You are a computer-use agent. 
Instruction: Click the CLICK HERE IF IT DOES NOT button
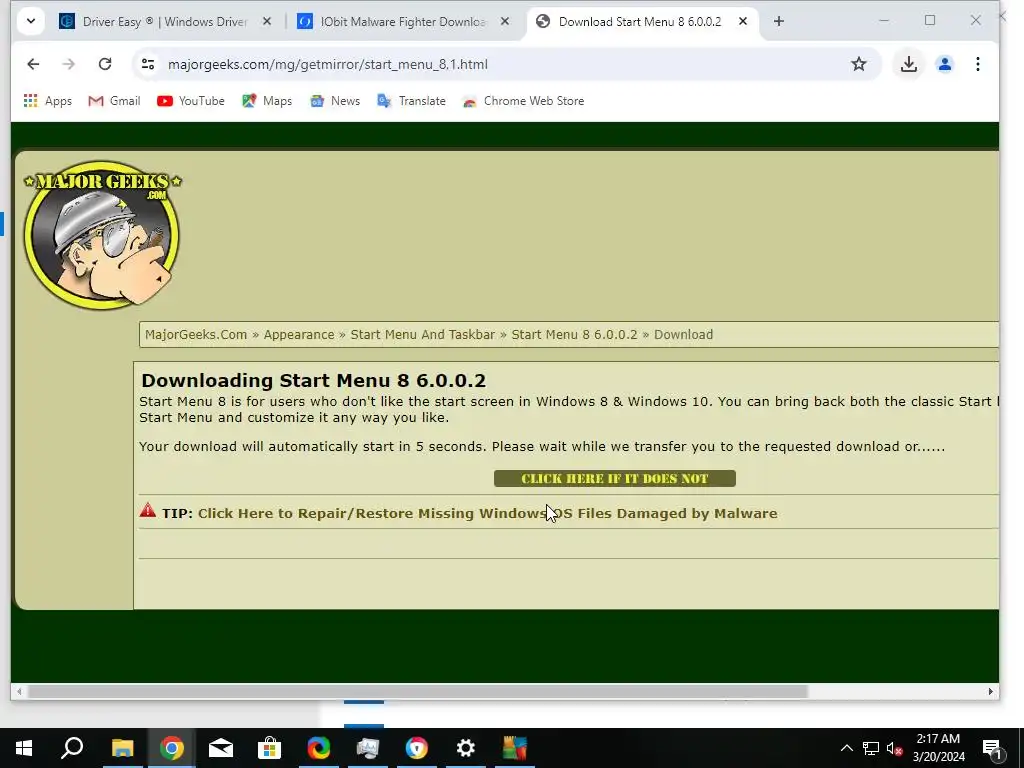coord(615,479)
